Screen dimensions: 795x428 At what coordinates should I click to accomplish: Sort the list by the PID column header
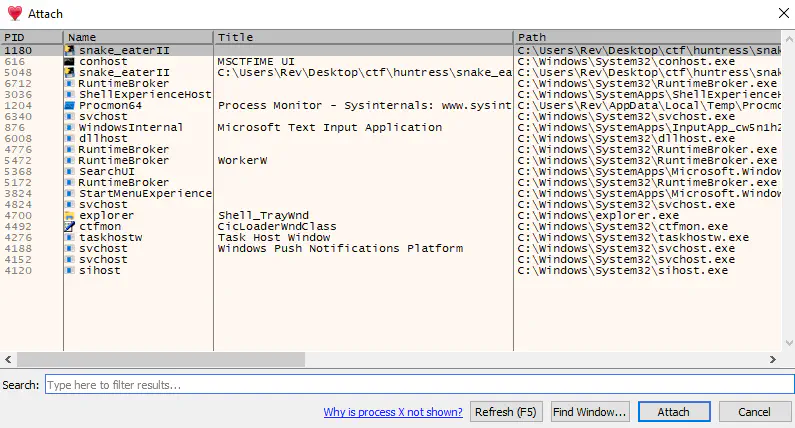pyautogui.click(x=32, y=37)
